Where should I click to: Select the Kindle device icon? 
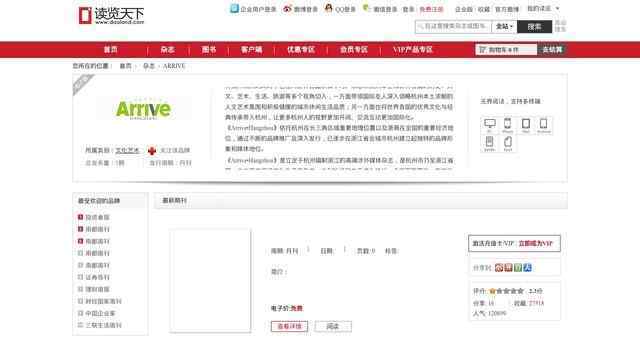pos(489,143)
